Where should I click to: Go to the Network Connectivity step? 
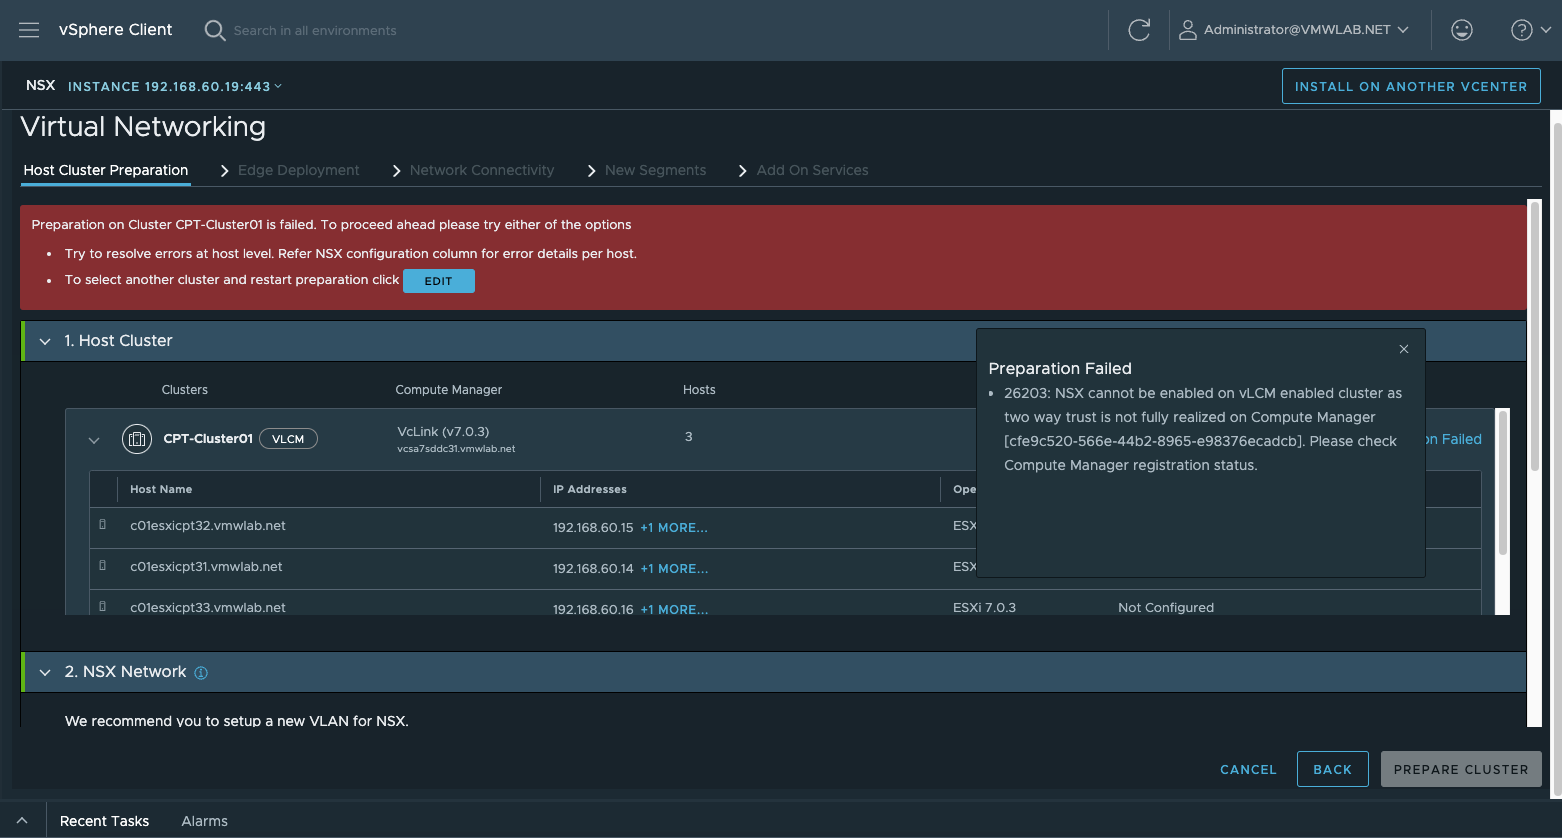482,170
